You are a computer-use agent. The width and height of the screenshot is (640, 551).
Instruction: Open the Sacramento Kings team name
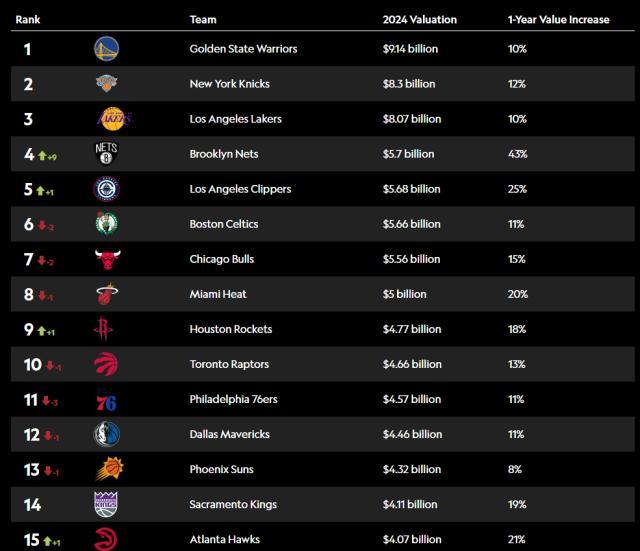[232, 504]
